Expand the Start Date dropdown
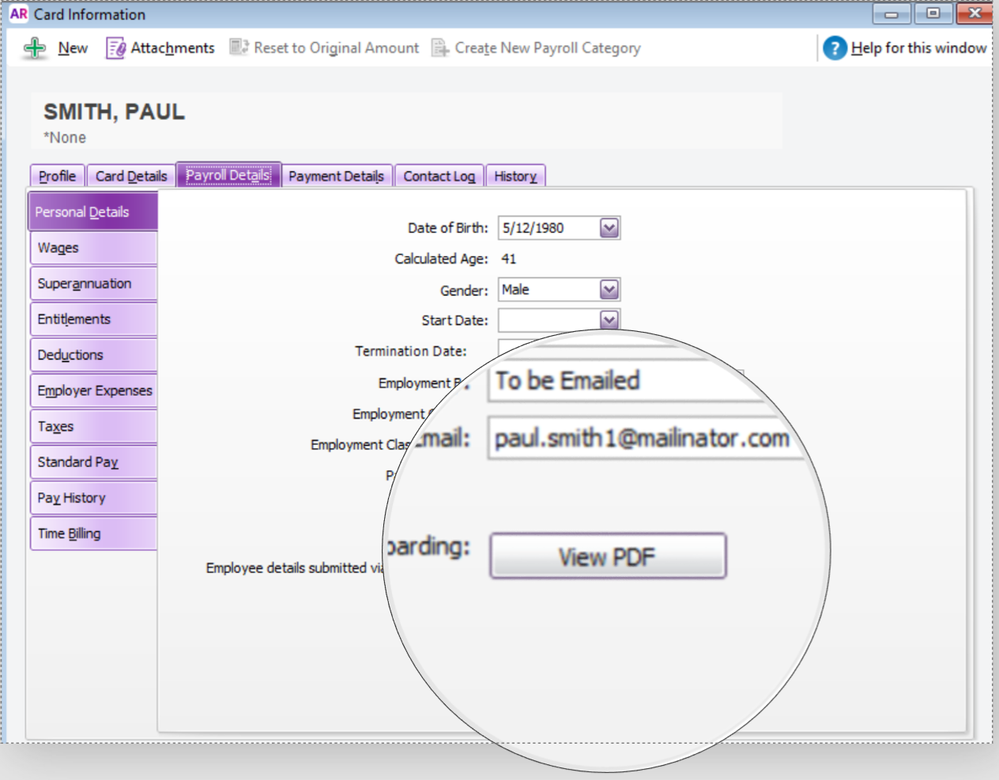Image resolution: width=999 pixels, height=780 pixels. pyautogui.click(x=609, y=320)
